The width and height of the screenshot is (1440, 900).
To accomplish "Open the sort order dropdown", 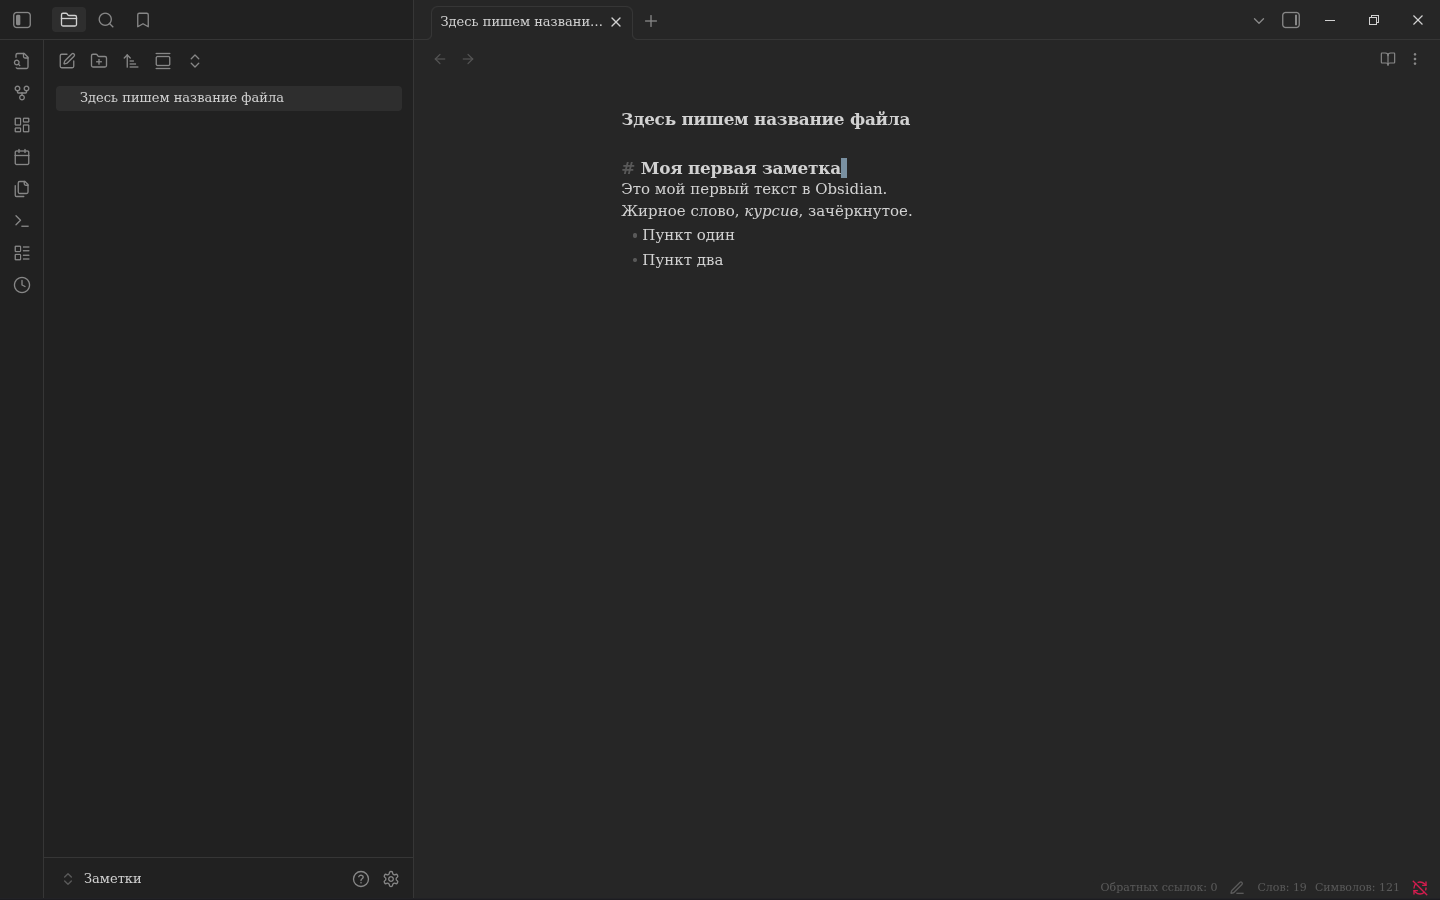I will (131, 61).
